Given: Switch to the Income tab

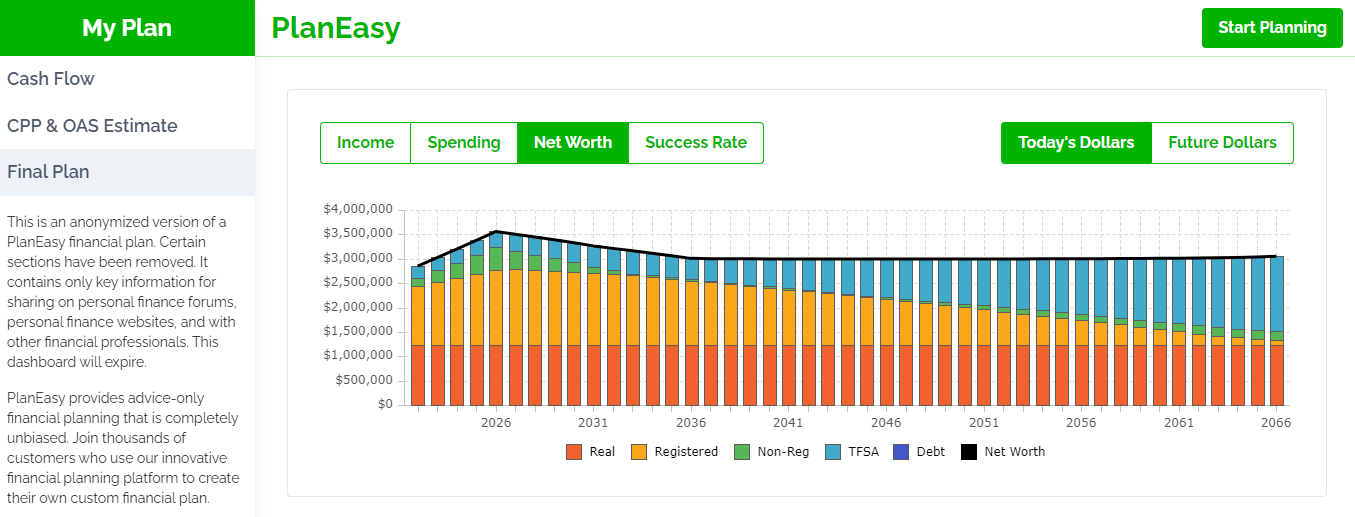Looking at the screenshot, I should (365, 143).
